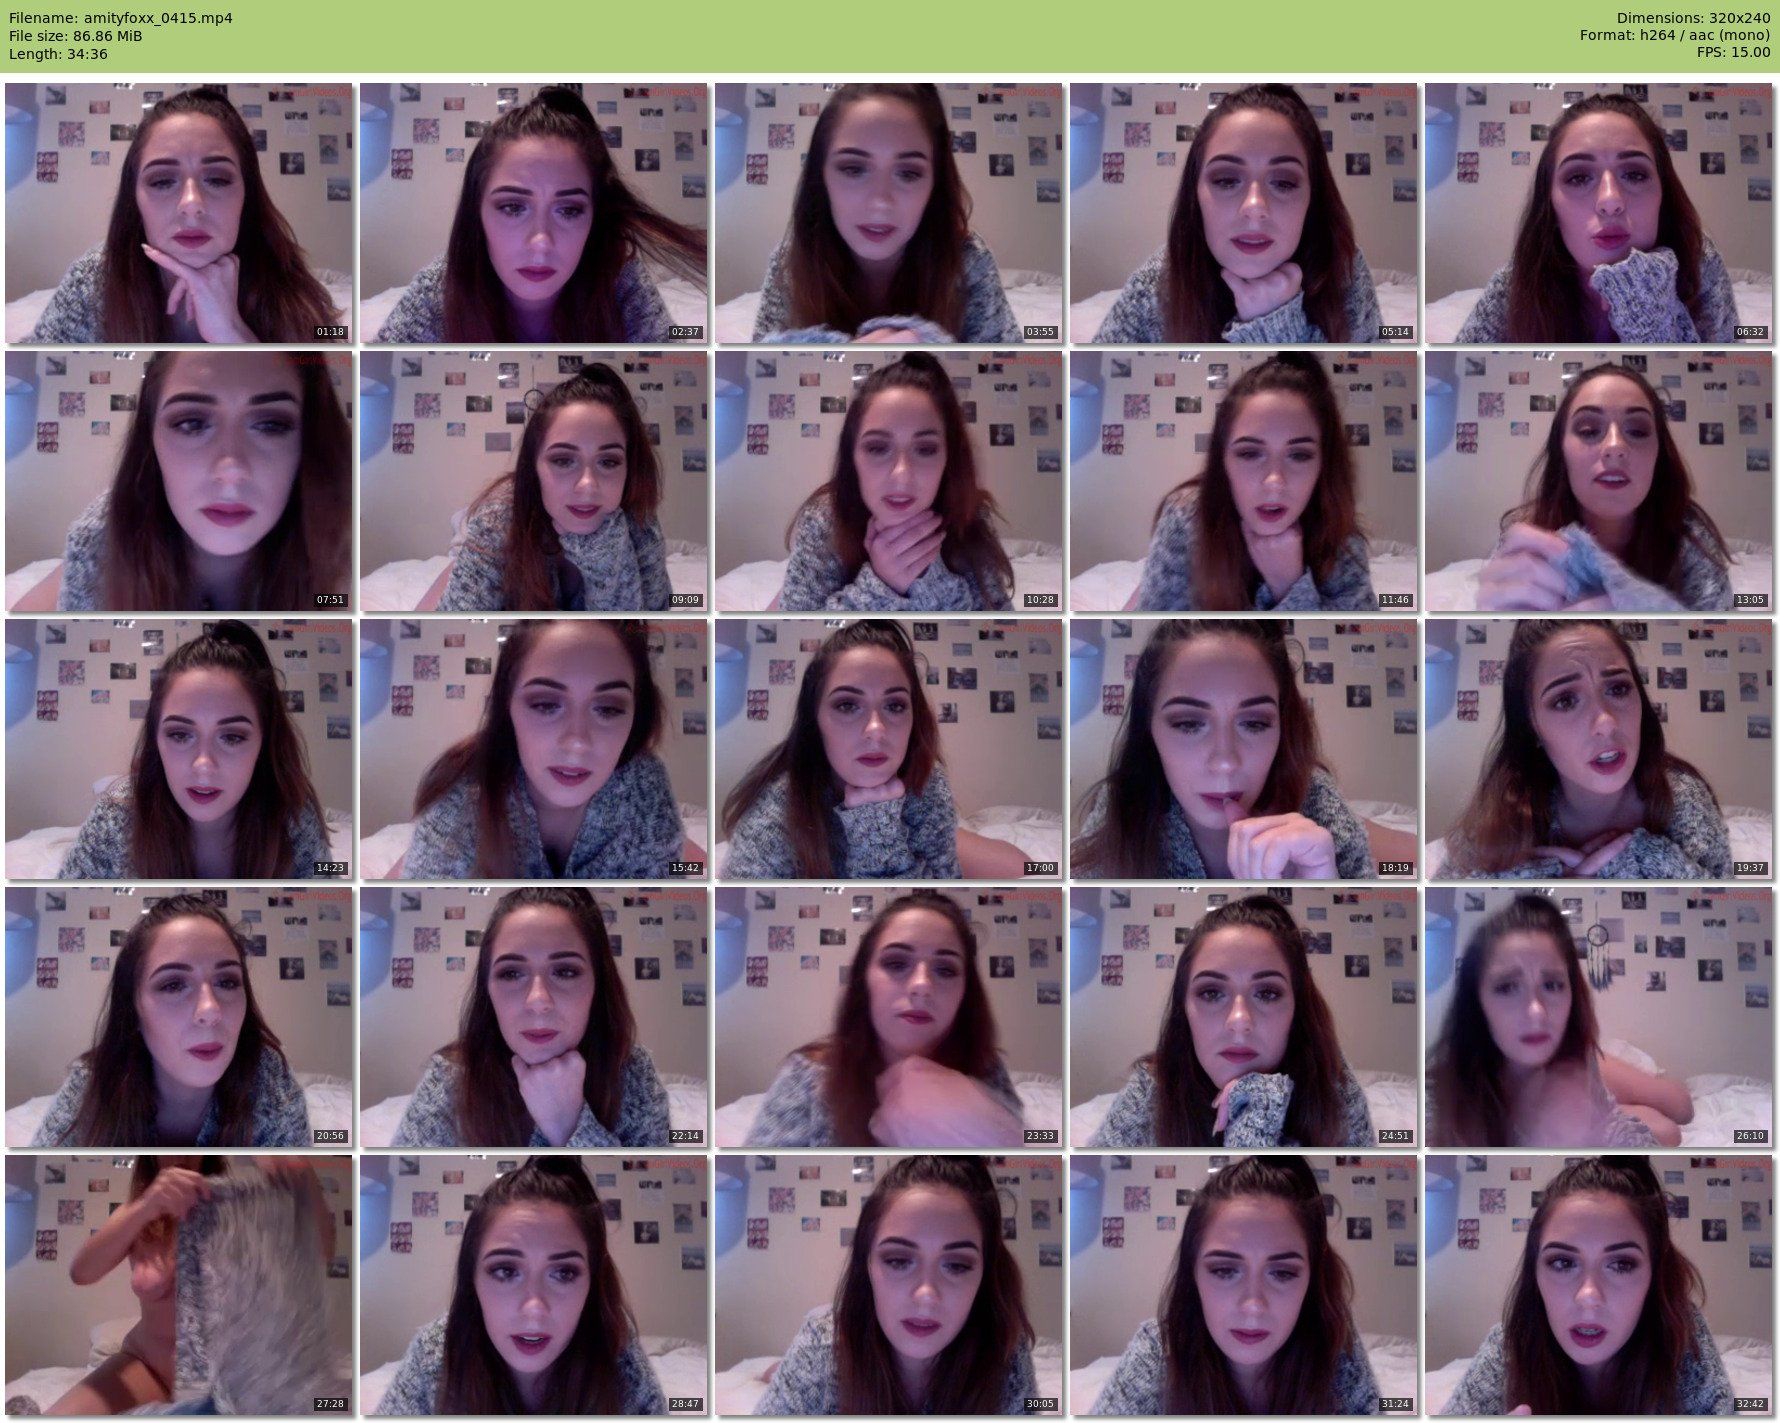Select the frame timestamped 20:56
This screenshot has width=1780, height=1423.
pyautogui.click(x=178, y=1017)
